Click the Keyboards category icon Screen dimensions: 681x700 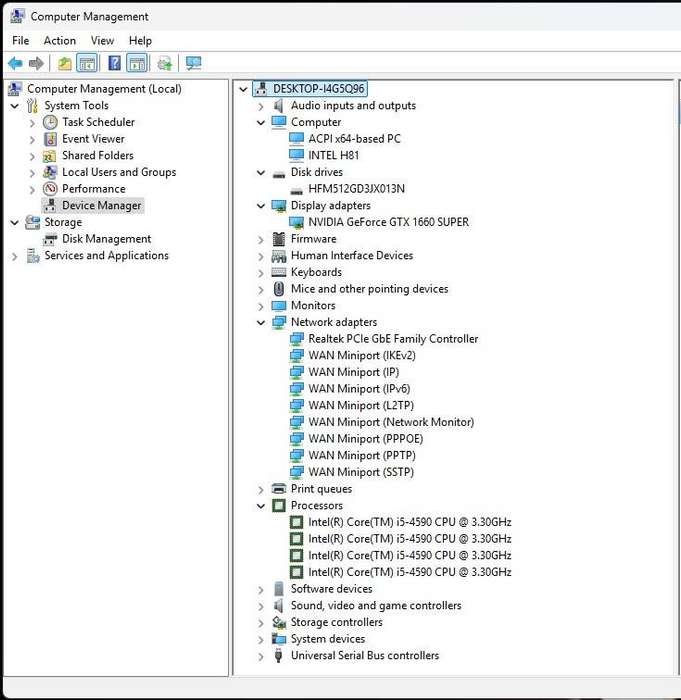coord(279,272)
